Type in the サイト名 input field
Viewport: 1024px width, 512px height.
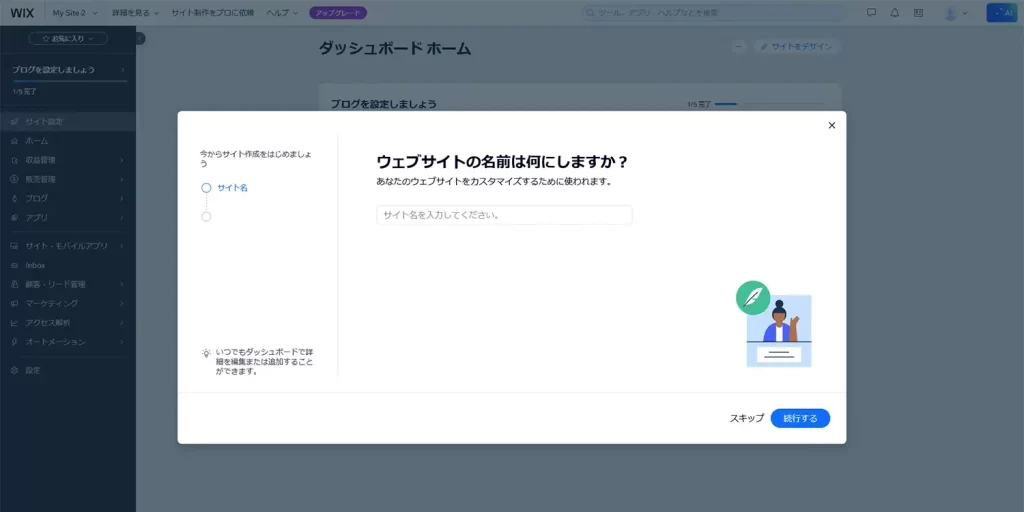coord(504,215)
